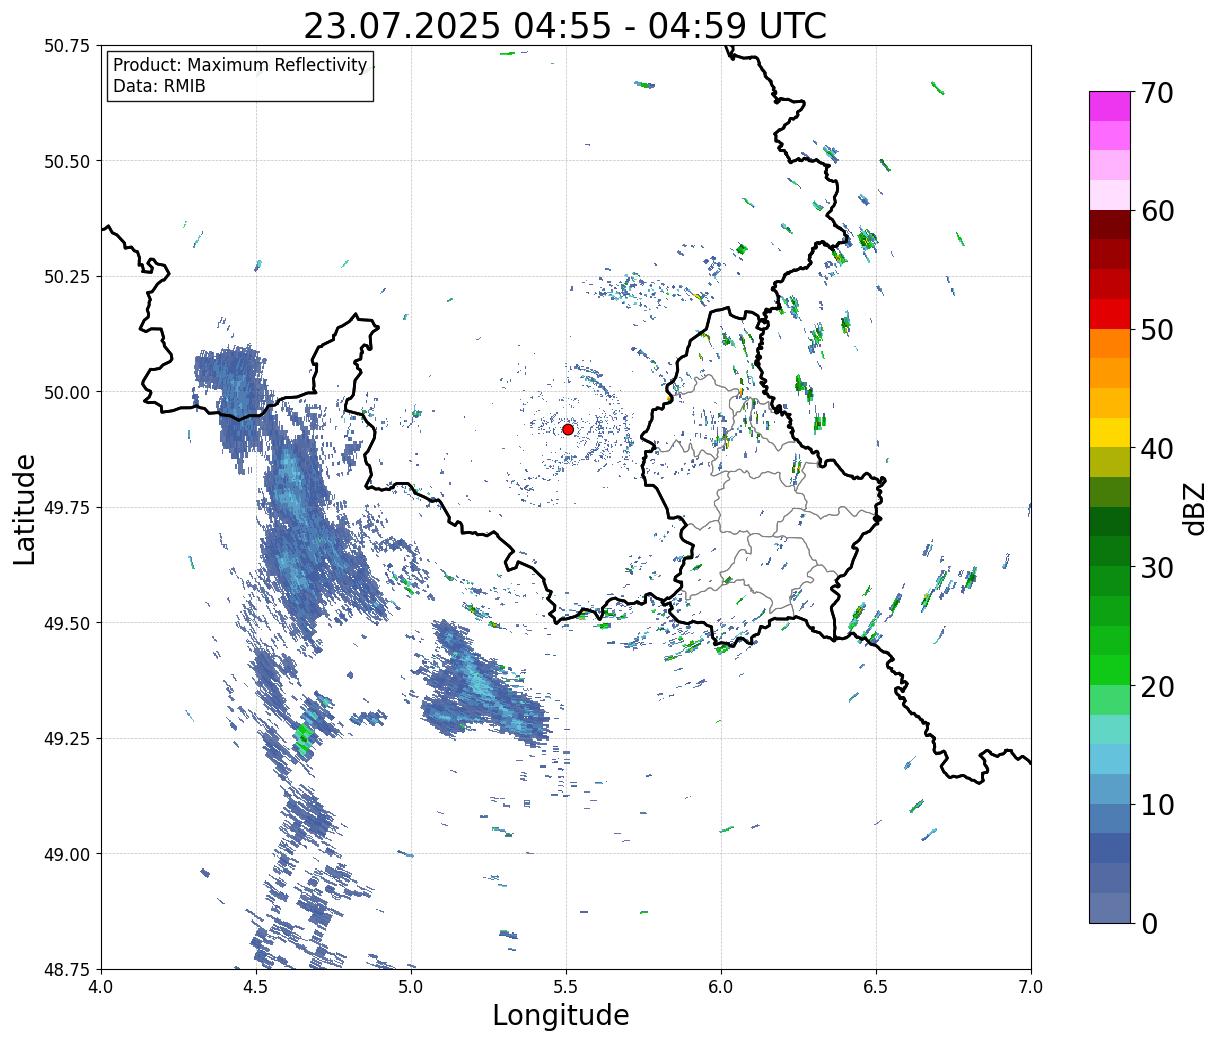Click the latitude tick label '50.00'
Image resolution: width=1219 pixels, height=1040 pixels.
67,392
